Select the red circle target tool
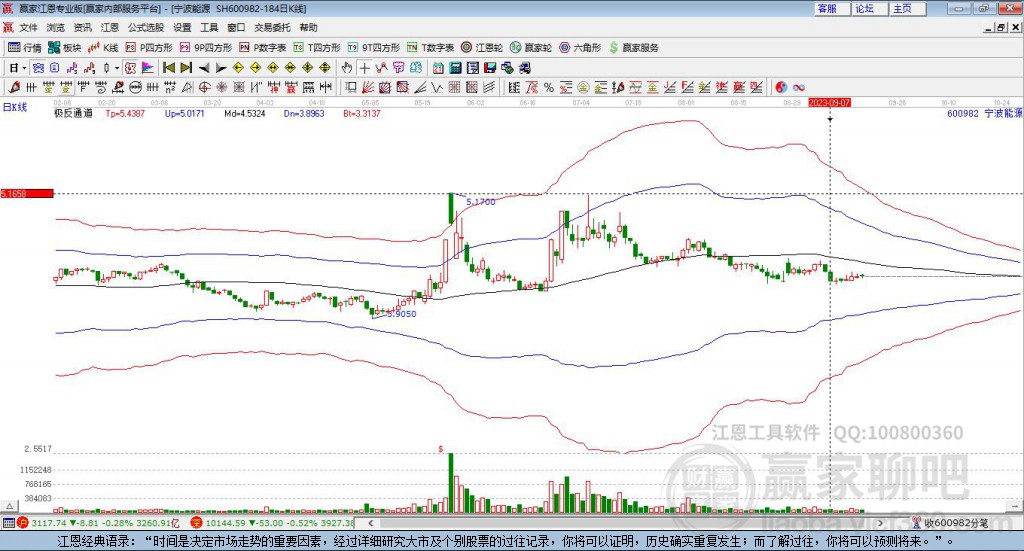This screenshot has height=551, width=1024. (x=204, y=87)
